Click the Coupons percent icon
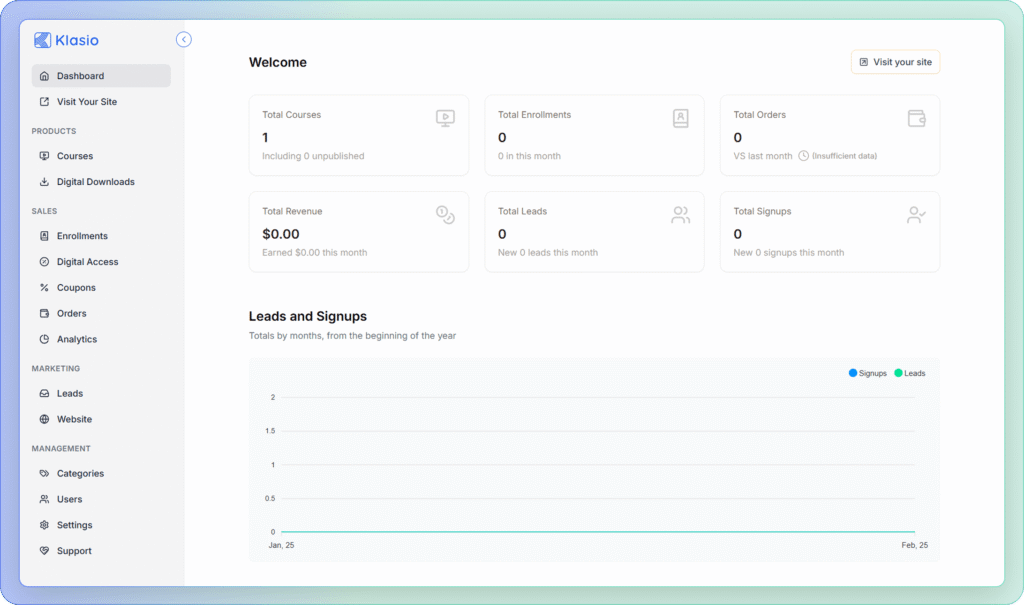The height and width of the screenshot is (605, 1024). pyautogui.click(x=44, y=287)
